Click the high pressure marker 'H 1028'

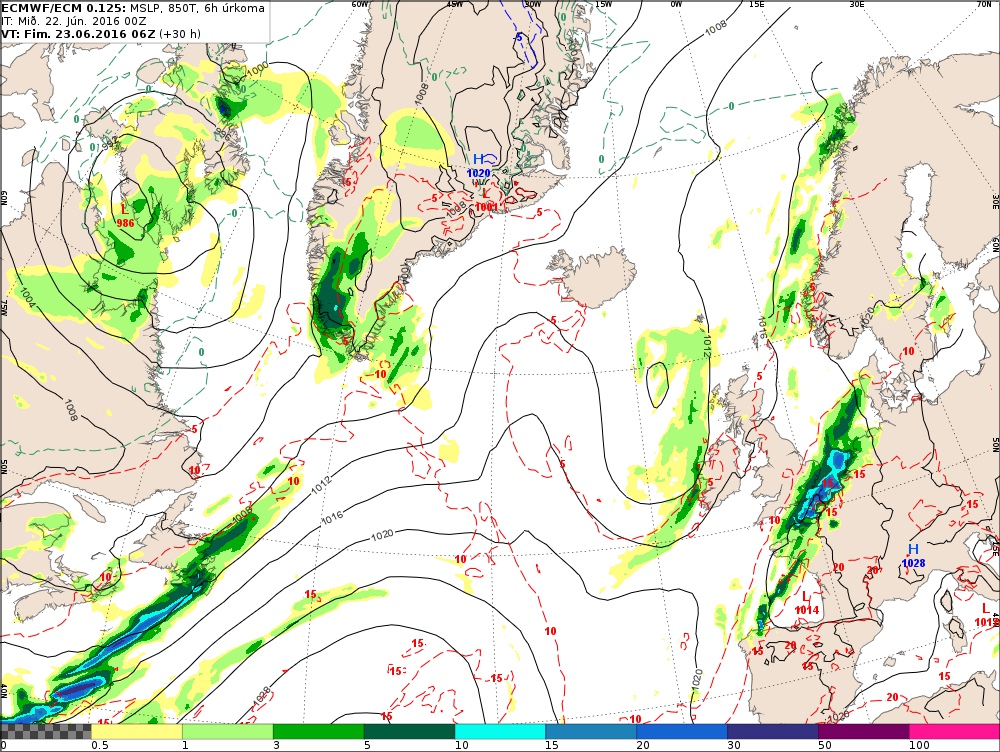(913, 556)
